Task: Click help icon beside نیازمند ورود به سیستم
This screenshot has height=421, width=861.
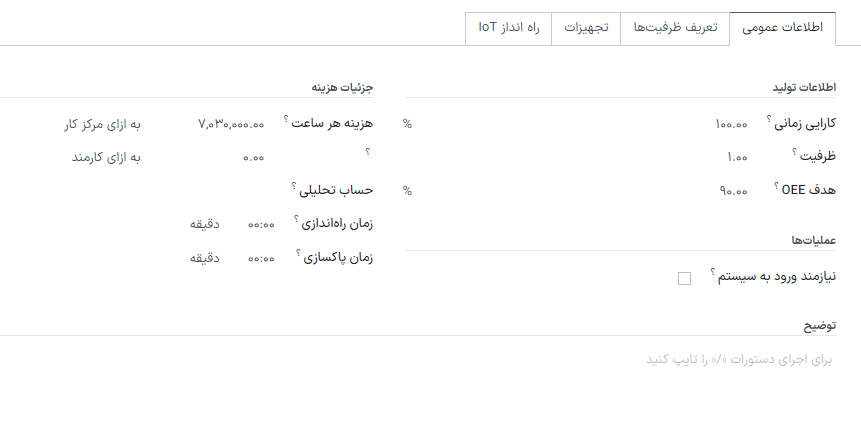Action: click(712, 271)
